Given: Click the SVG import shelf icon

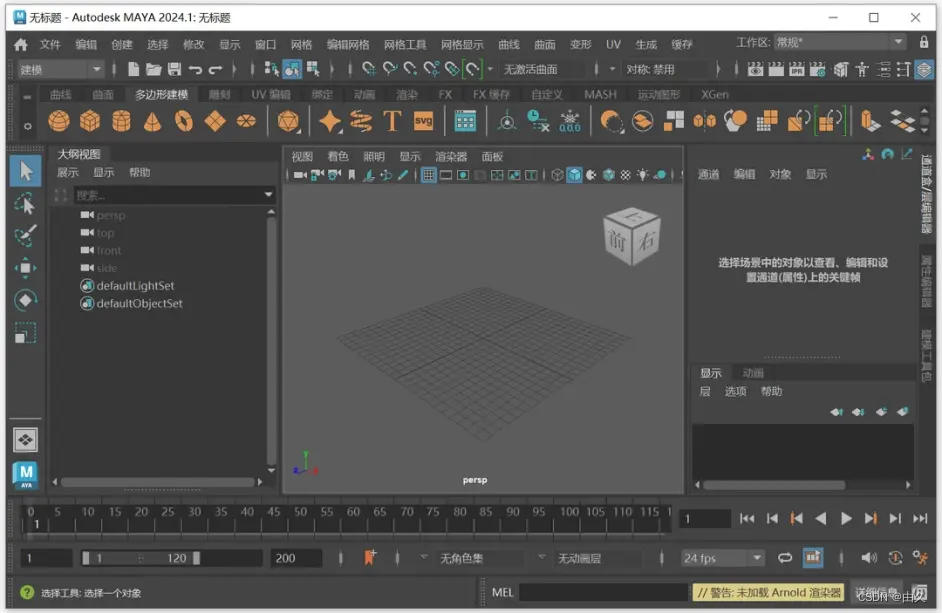Looking at the screenshot, I should (423, 121).
